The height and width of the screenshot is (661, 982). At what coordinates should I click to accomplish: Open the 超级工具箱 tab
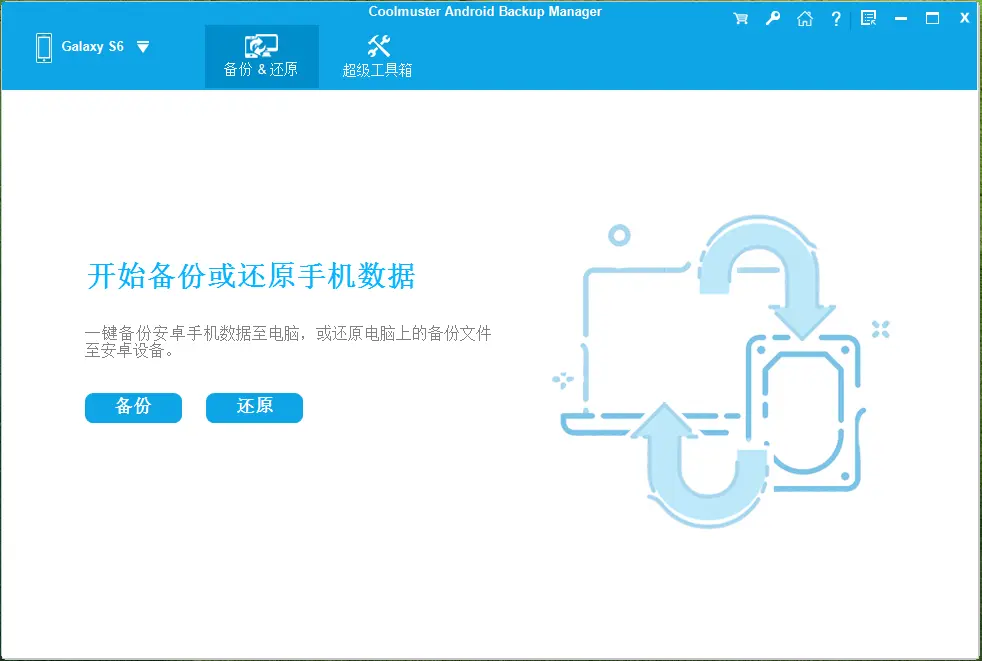tap(378, 56)
